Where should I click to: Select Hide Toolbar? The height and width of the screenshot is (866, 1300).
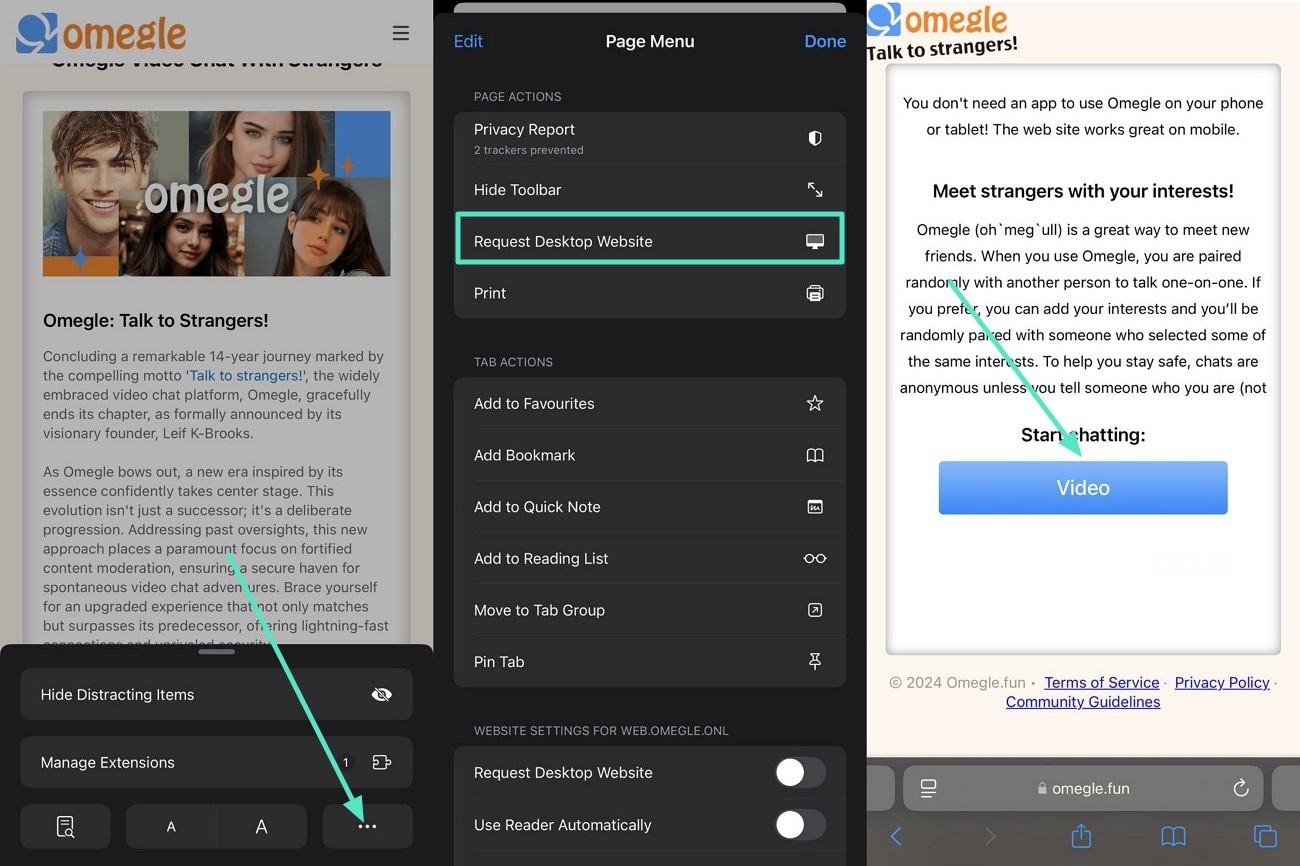pyautogui.click(x=650, y=189)
